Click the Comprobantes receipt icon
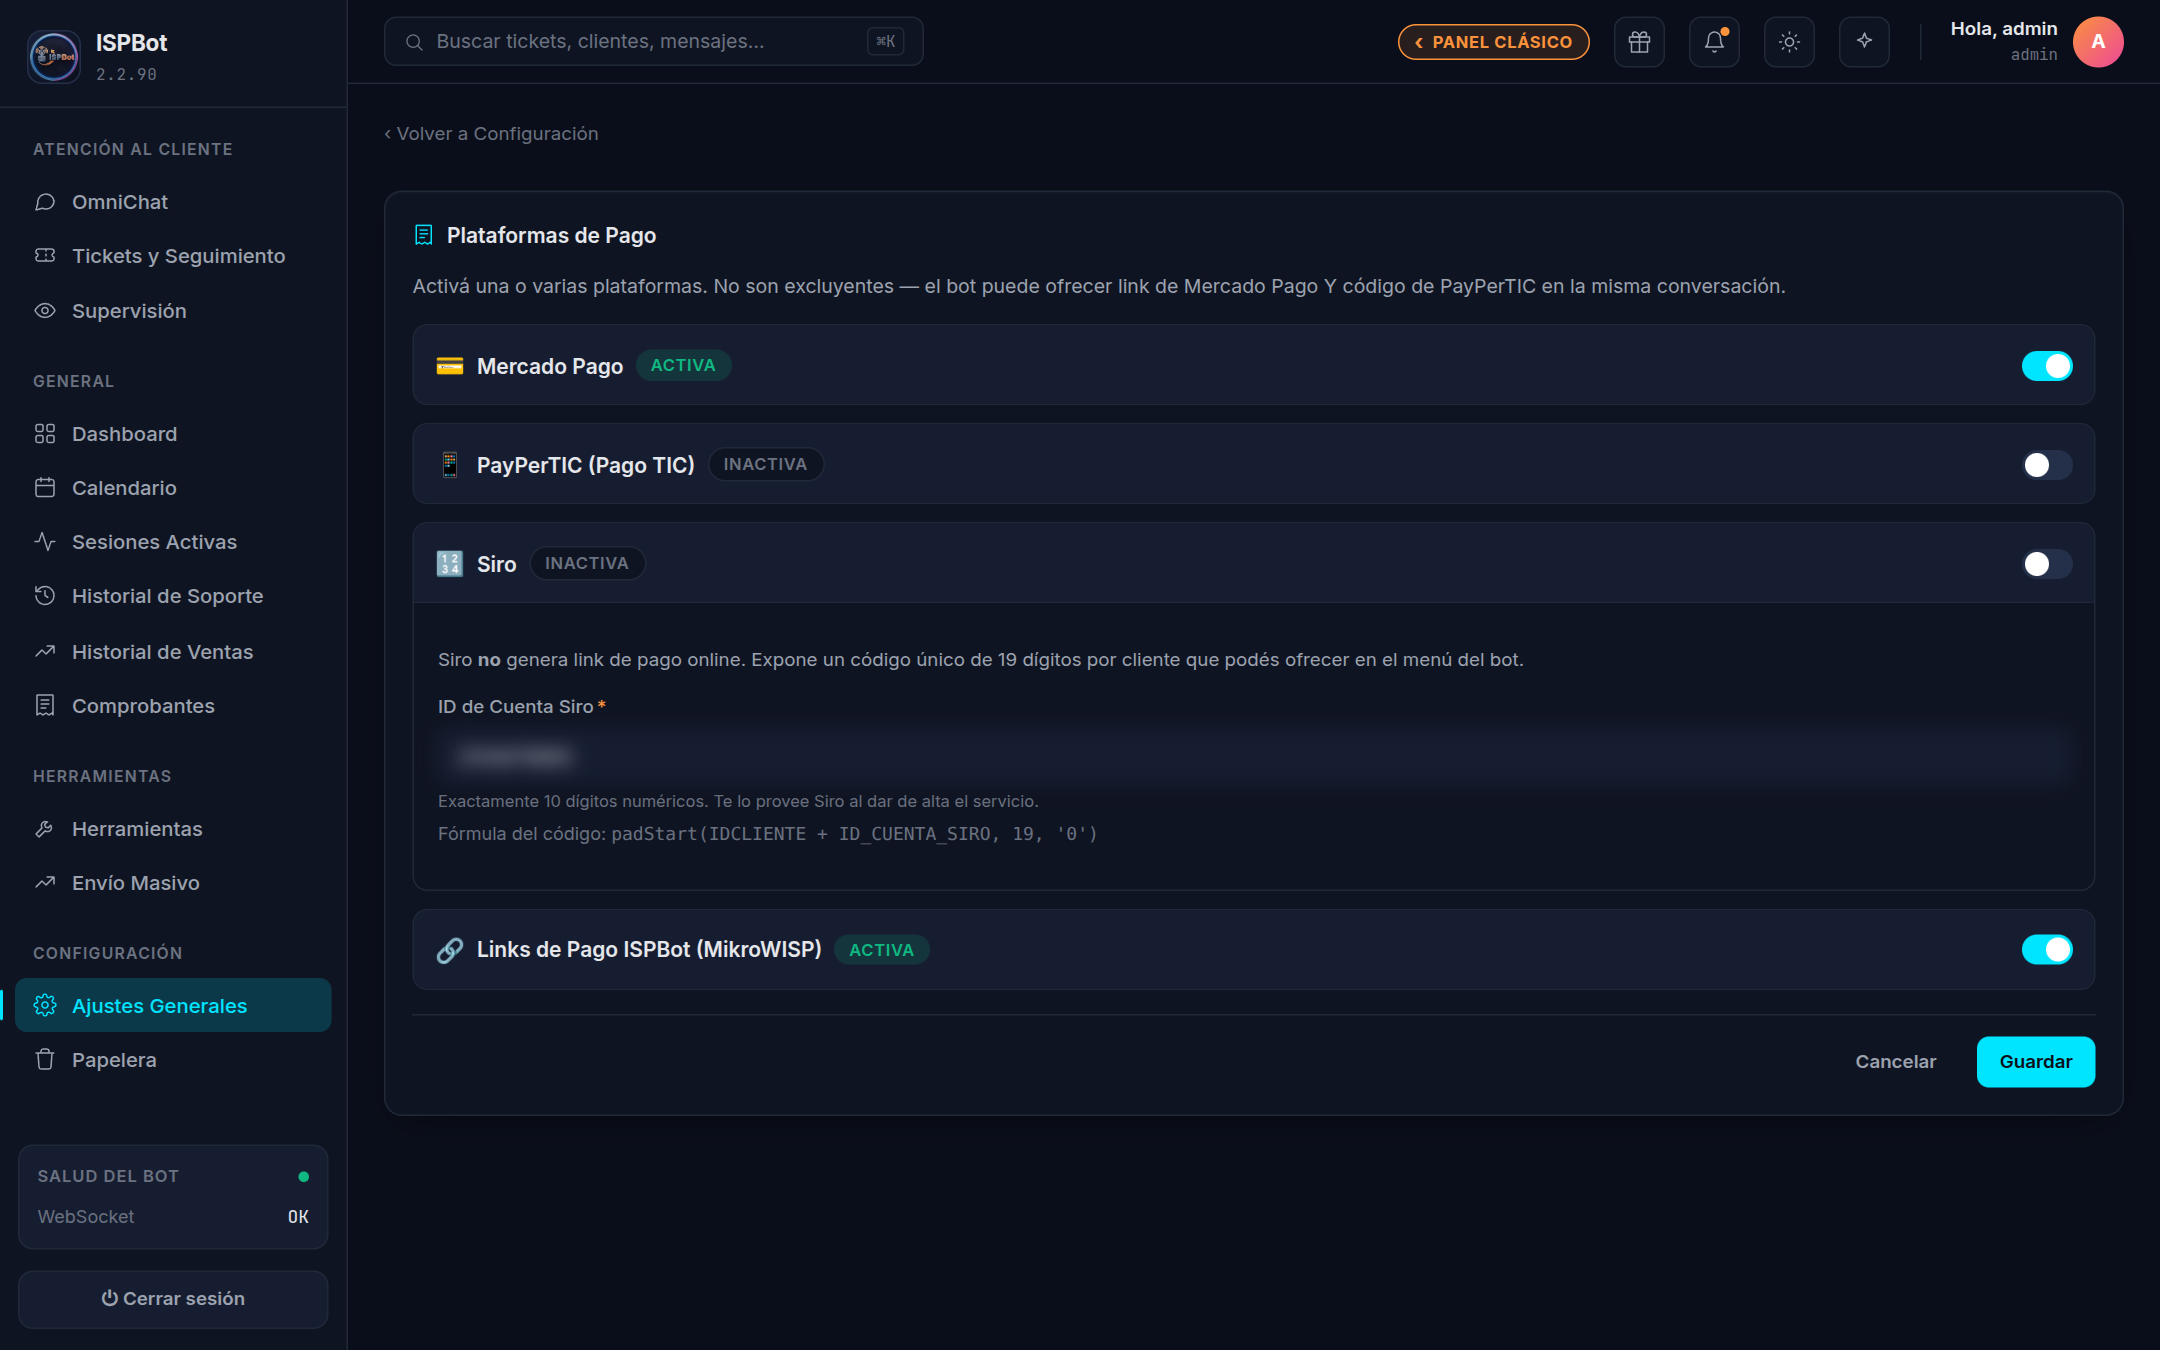Screen dimensions: 2160x1350 [x=45, y=706]
